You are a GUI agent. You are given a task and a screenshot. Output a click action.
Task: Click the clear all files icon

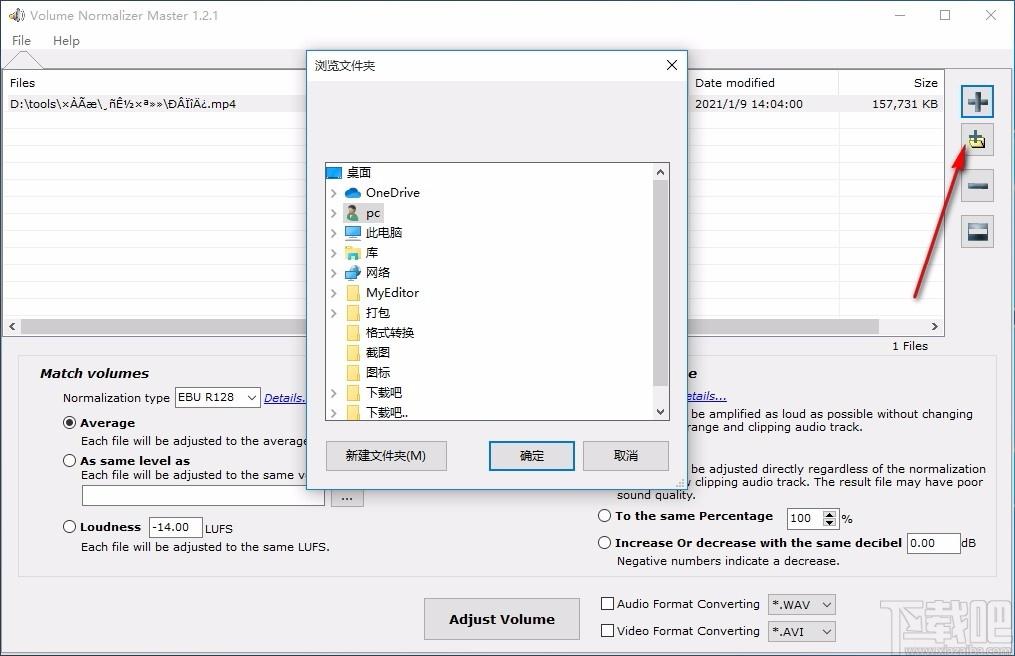click(x=977, y=231)
